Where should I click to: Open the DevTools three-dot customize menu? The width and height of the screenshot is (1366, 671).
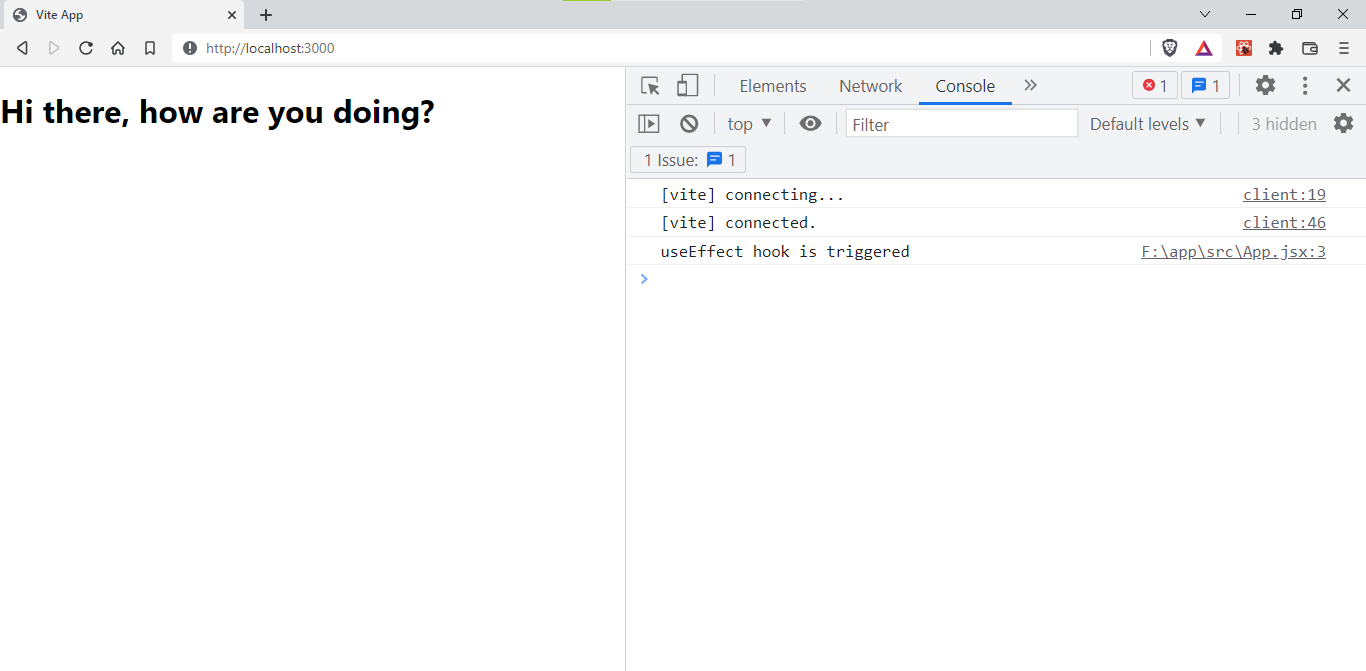point(1305,86)
